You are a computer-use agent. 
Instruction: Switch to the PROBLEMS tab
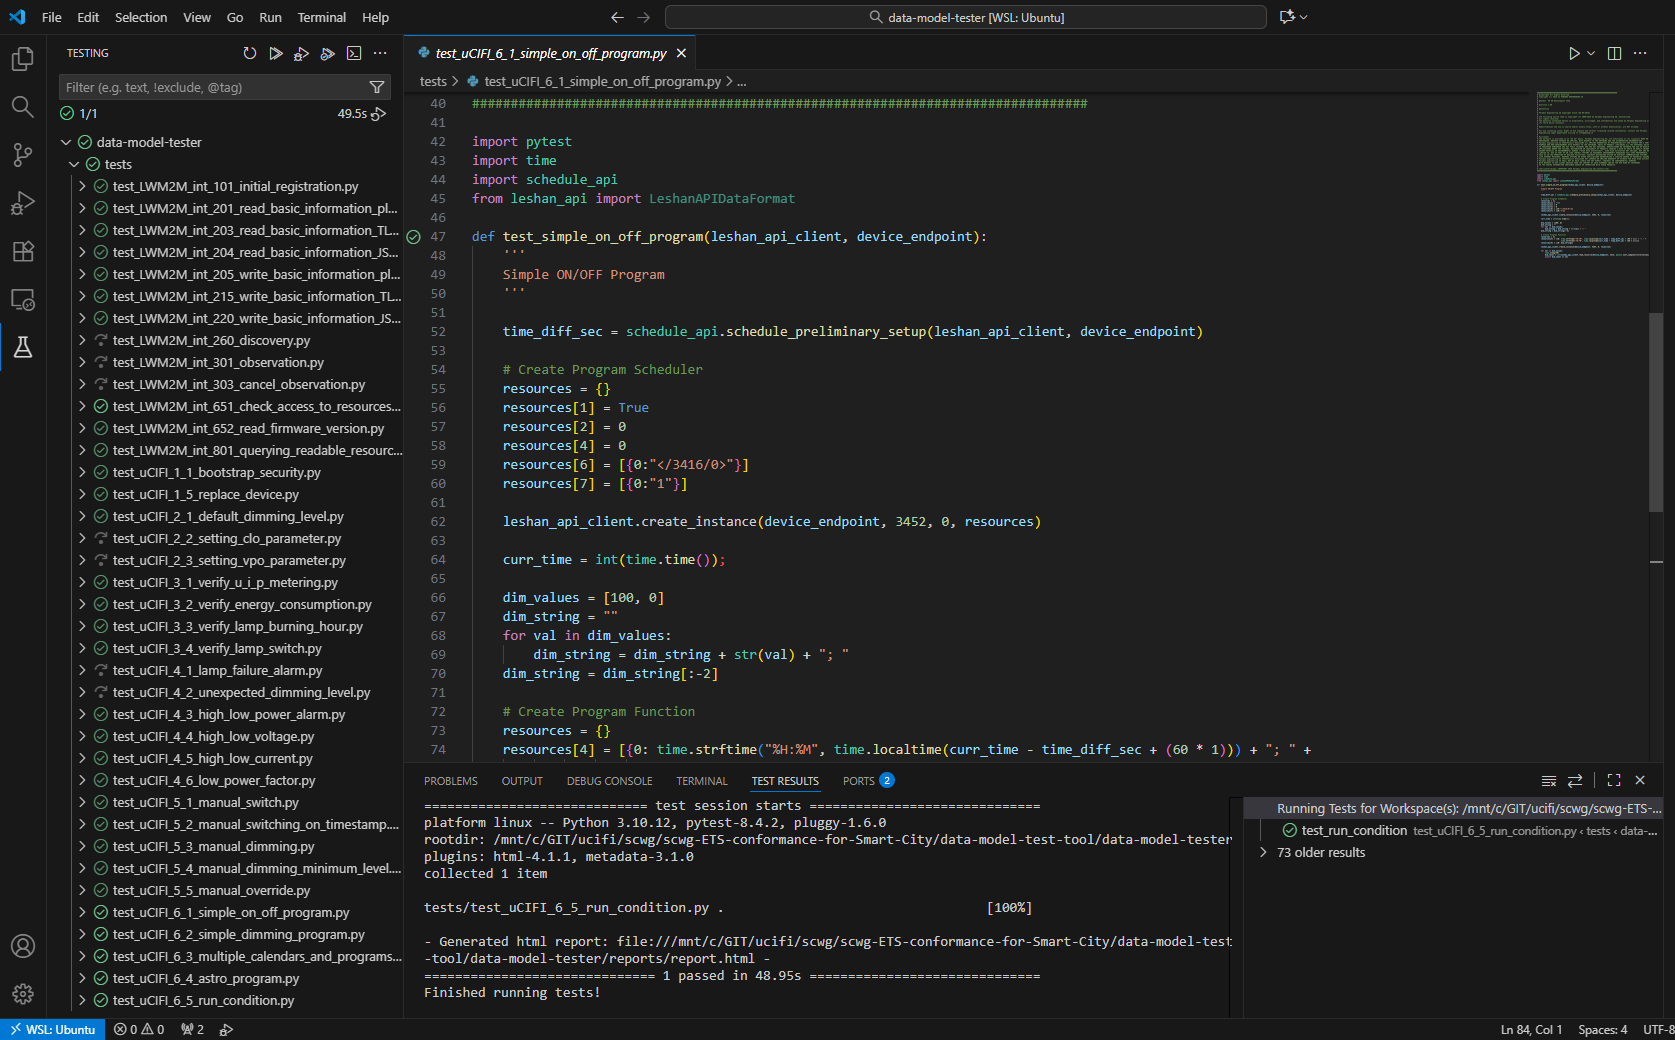click(450, 781)
